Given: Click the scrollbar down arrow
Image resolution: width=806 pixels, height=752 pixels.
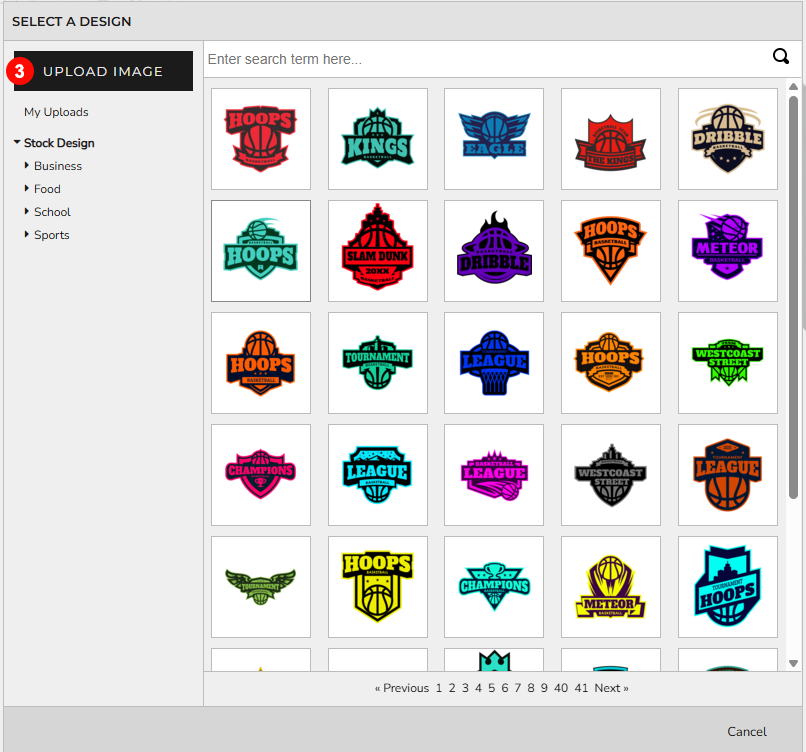Looking at the screenshot, I should (x=793, y=663).
